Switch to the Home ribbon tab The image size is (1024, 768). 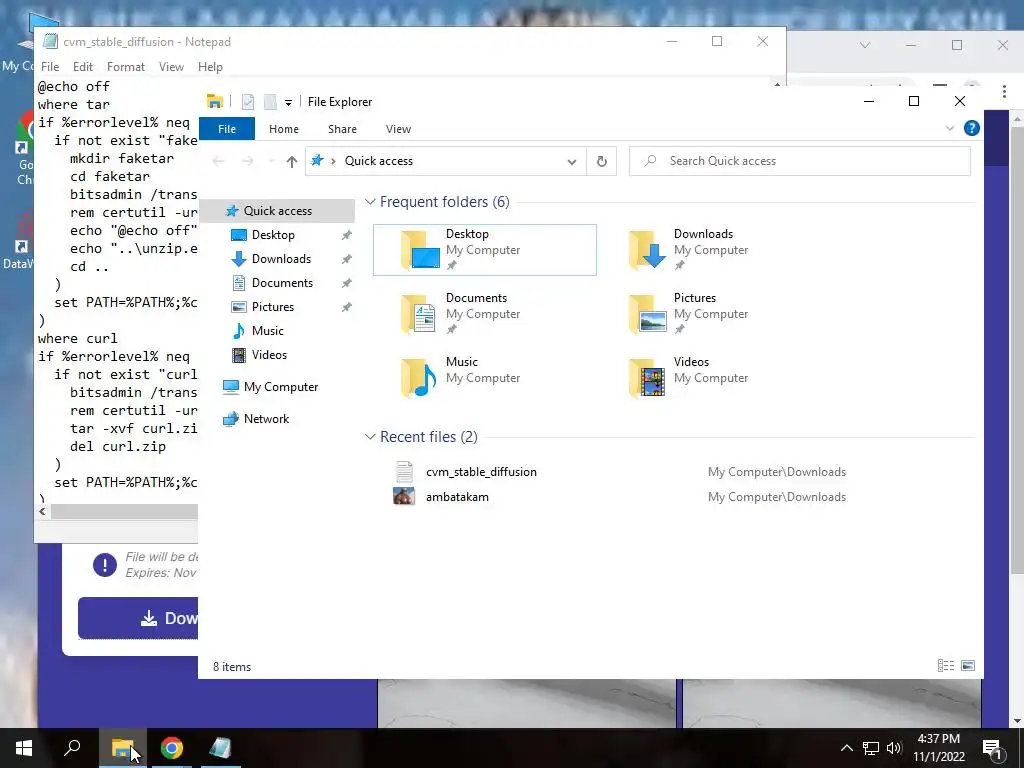(283, 129)
